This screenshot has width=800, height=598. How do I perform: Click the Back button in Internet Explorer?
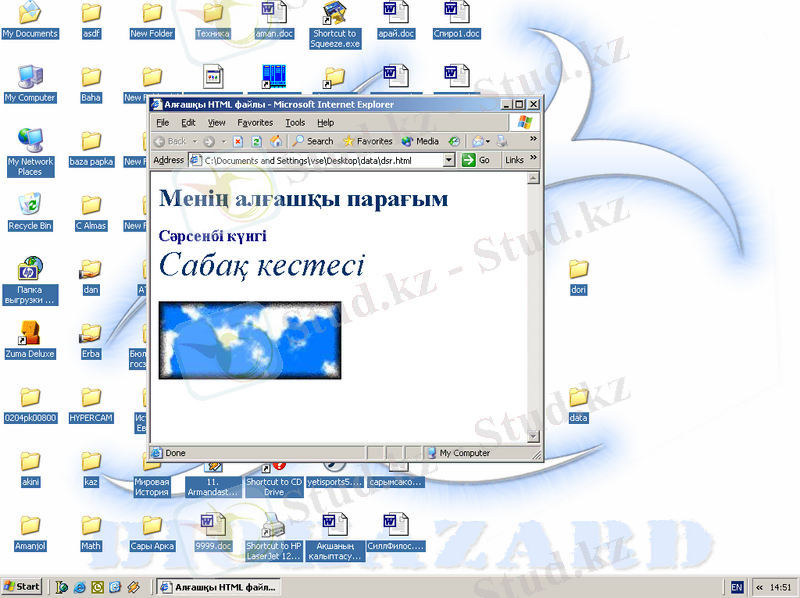[170, 141]
